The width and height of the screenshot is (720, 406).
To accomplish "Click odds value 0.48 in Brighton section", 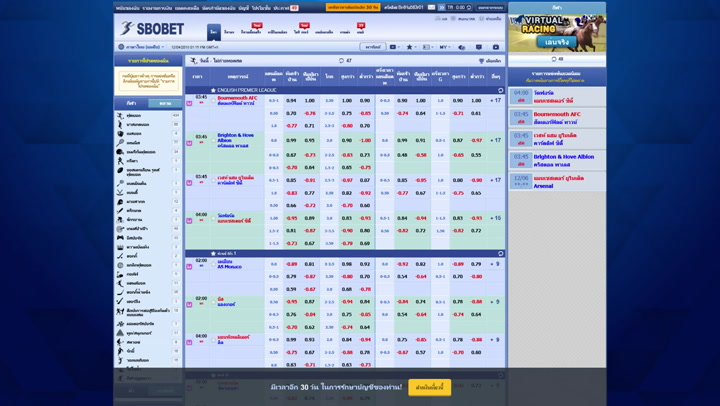I will [x=402, y=155].
